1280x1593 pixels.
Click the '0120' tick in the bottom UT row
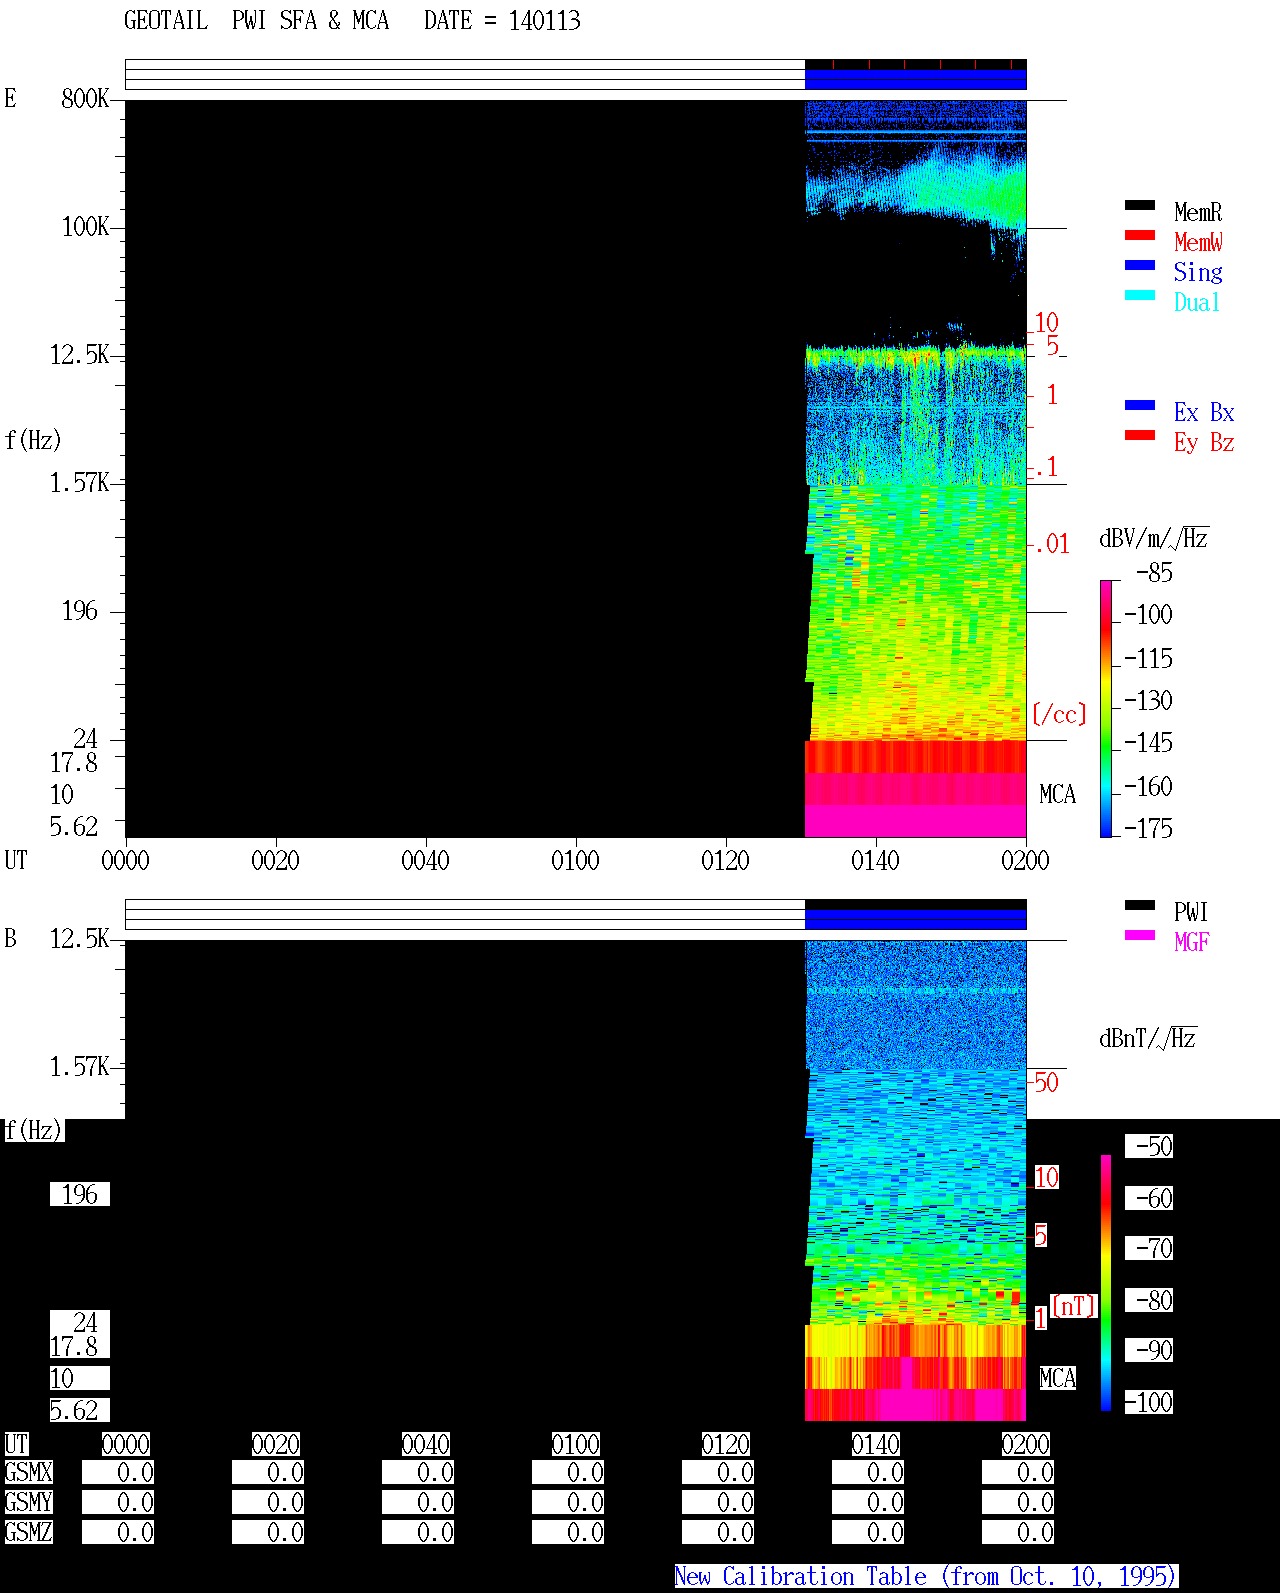pyautogui.click(x=725, y=1445)
